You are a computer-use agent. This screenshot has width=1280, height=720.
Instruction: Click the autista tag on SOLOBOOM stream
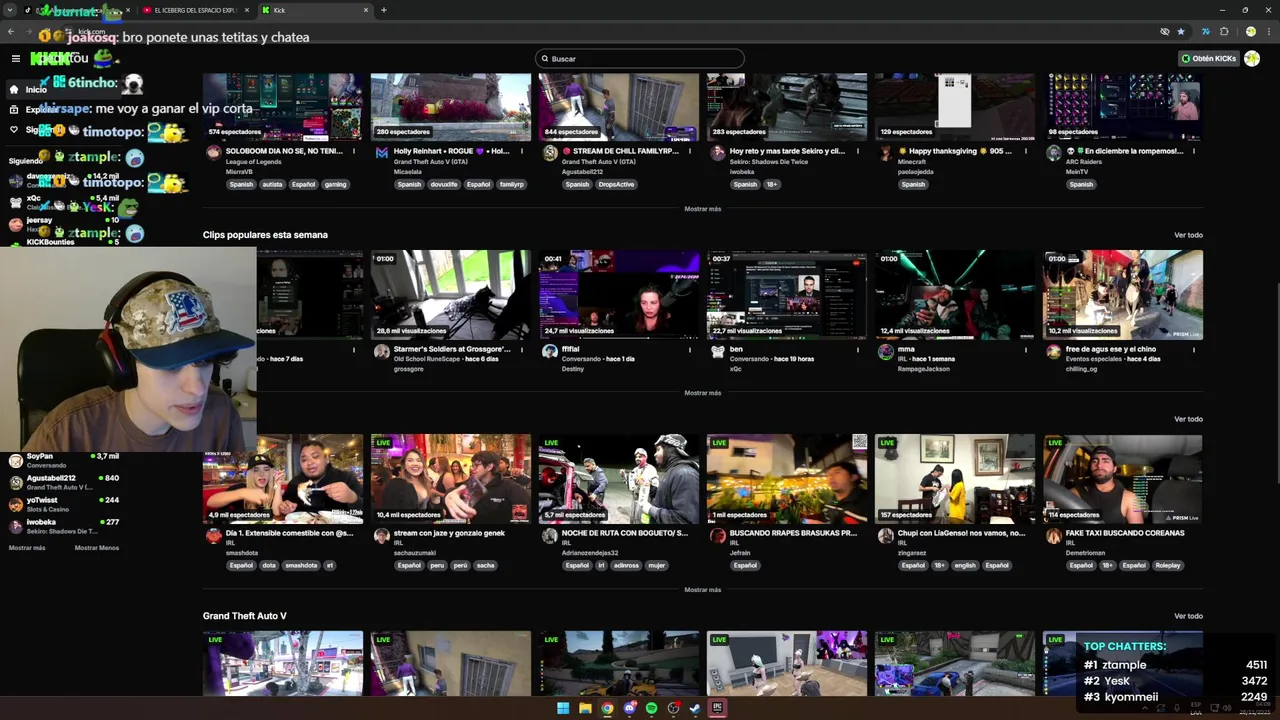point(272,184)
